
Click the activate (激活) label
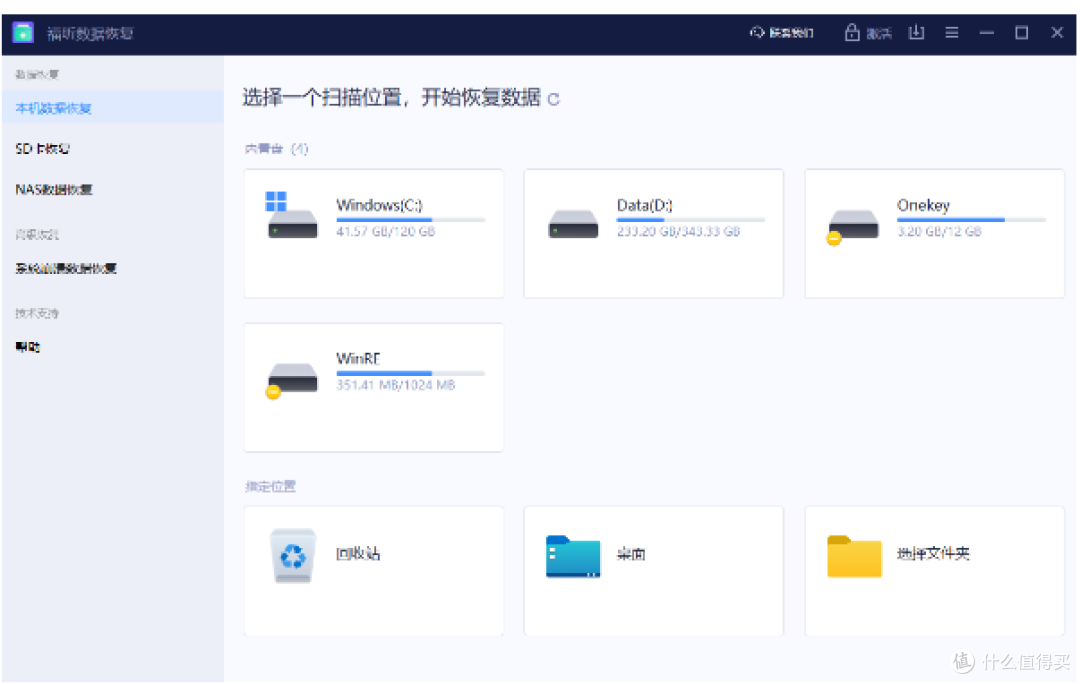[x=879, y=33]
